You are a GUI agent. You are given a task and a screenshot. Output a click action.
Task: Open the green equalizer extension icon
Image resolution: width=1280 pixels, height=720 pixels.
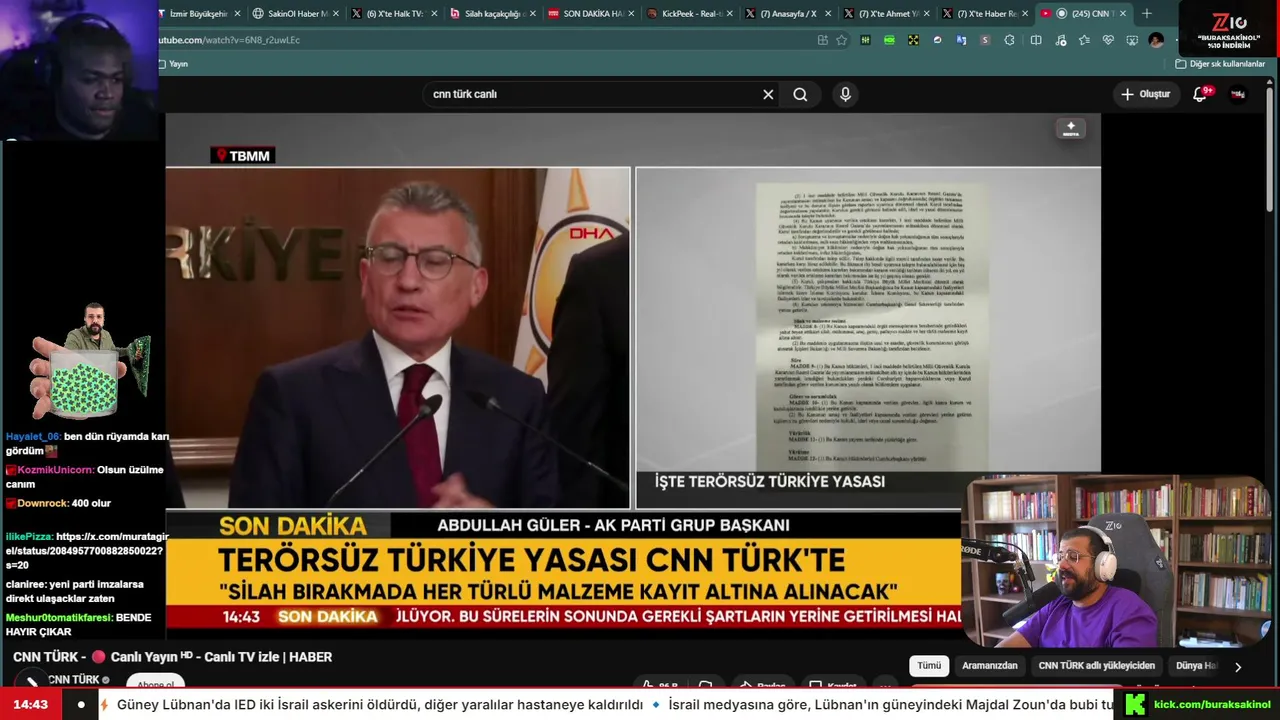click(865, 40)
